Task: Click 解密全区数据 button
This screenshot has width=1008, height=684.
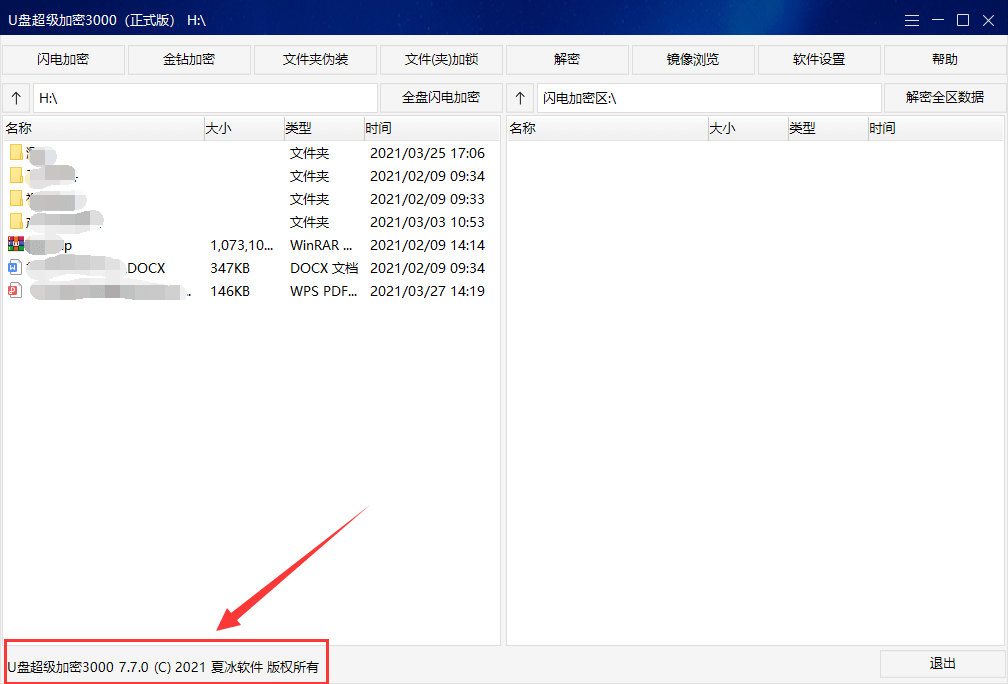Action: point(945,98)
